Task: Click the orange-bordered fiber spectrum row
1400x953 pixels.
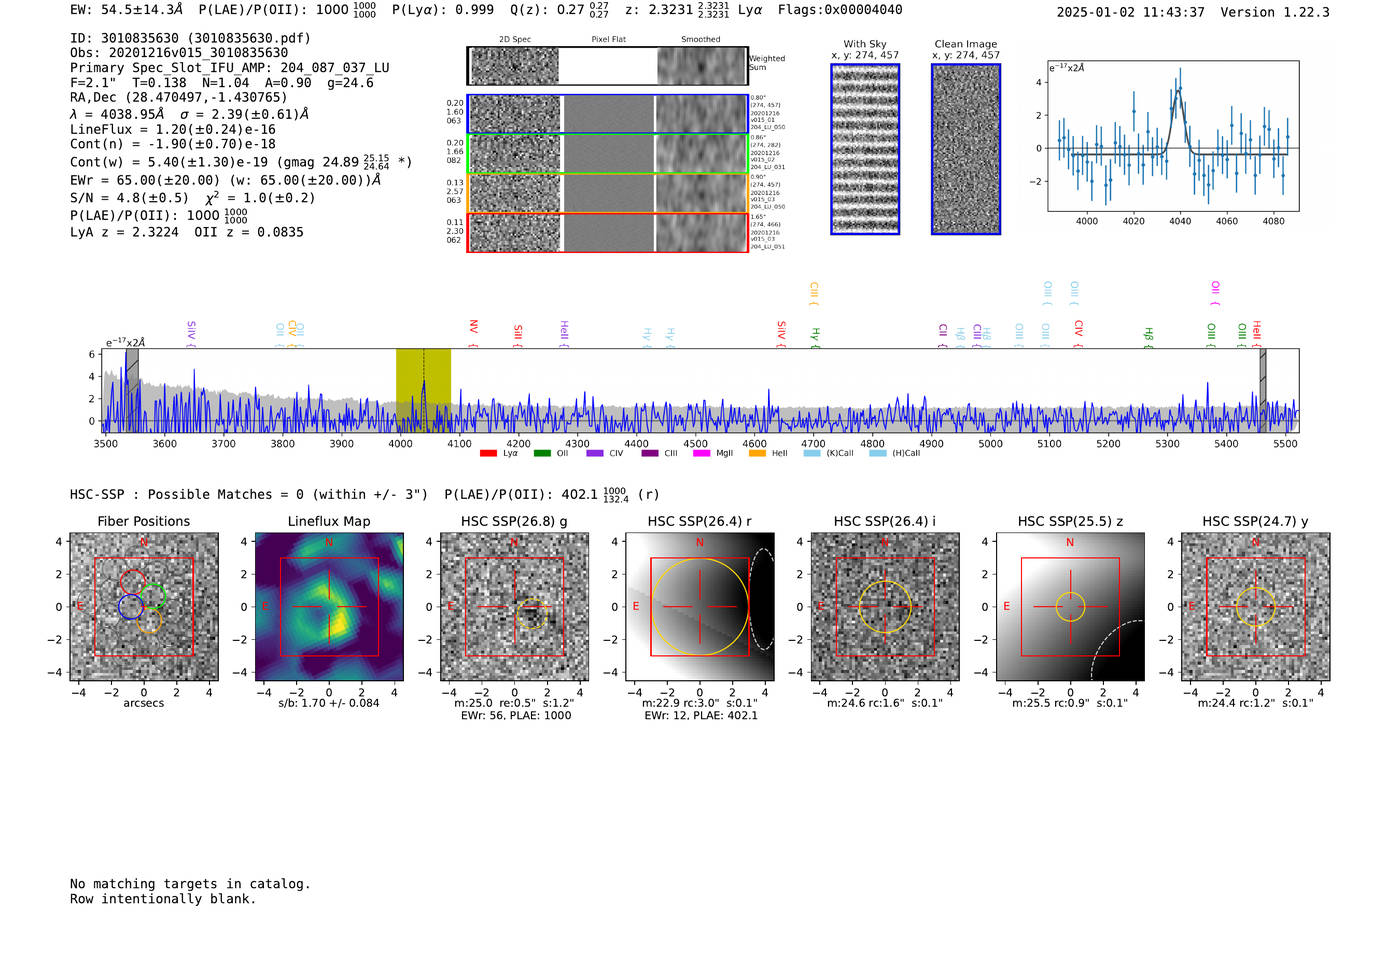Action: point(607,193)
